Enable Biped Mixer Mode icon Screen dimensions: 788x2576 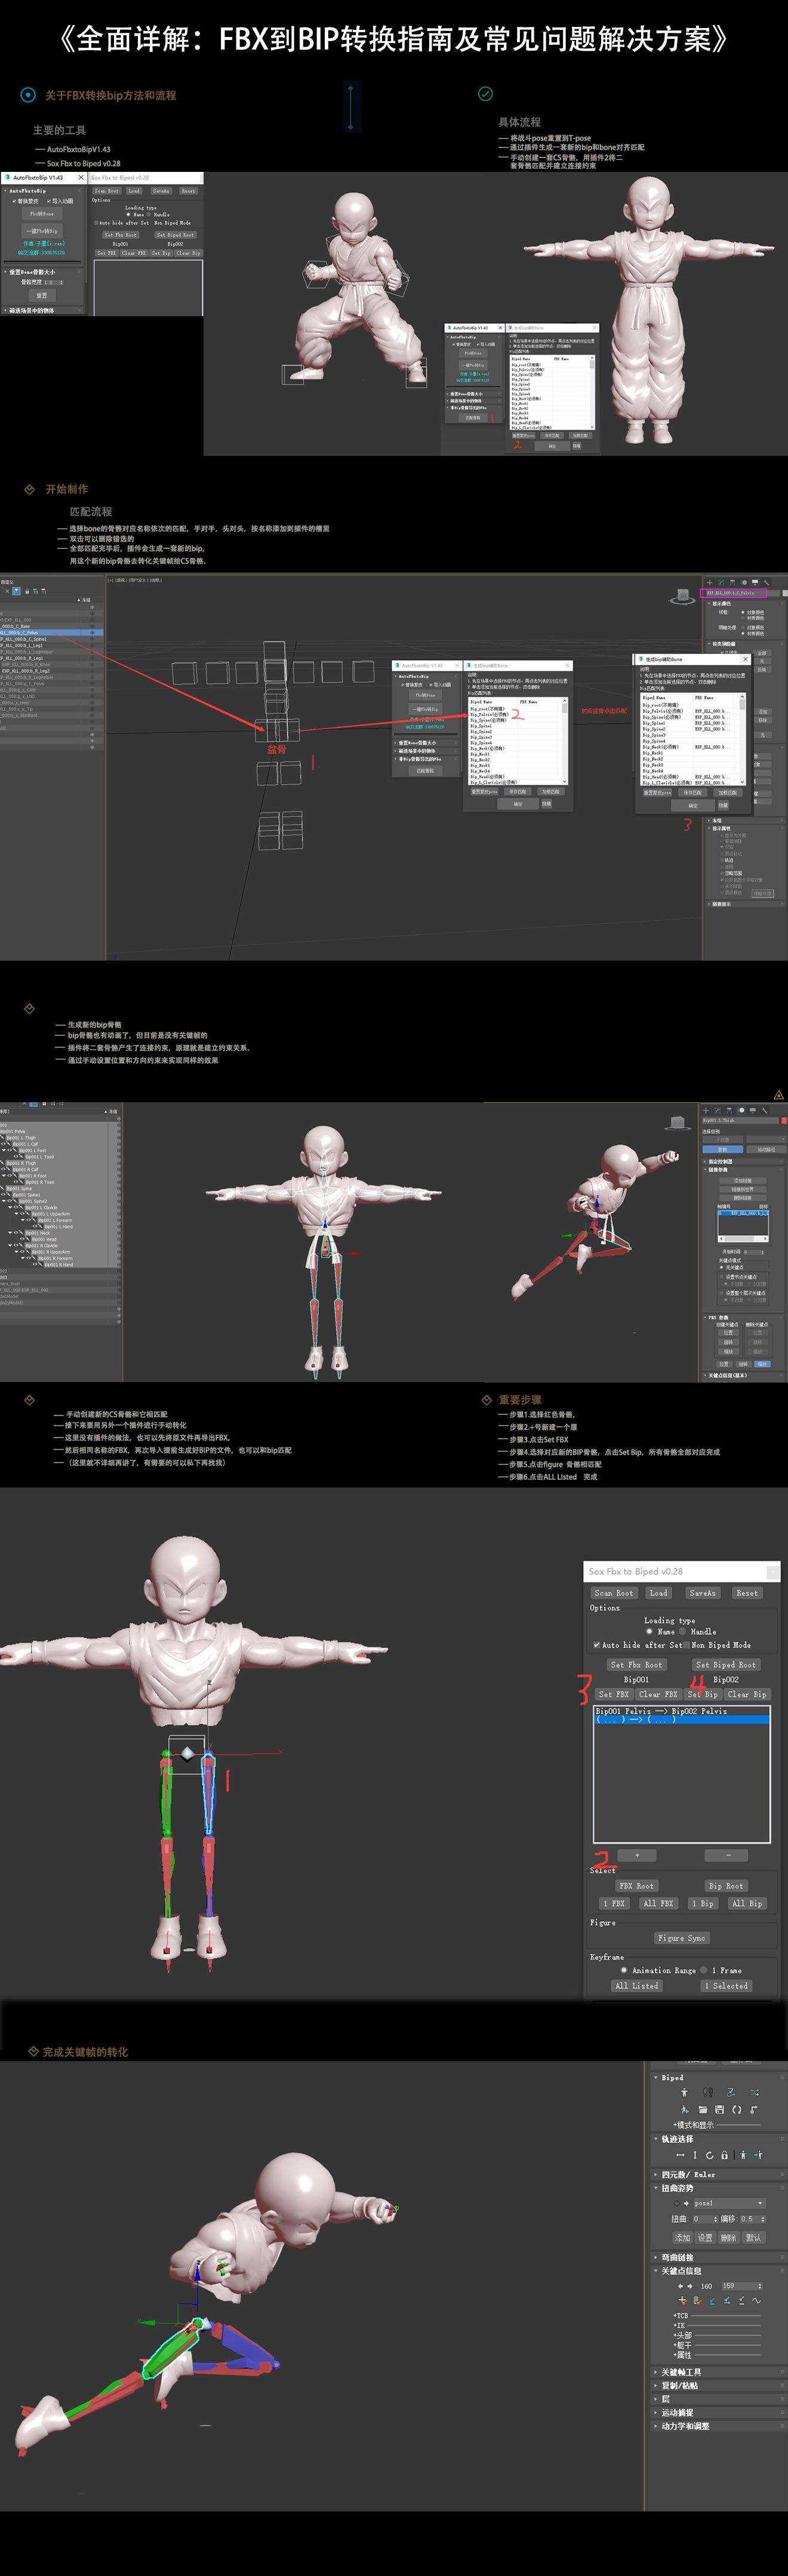coord(755,2093)
